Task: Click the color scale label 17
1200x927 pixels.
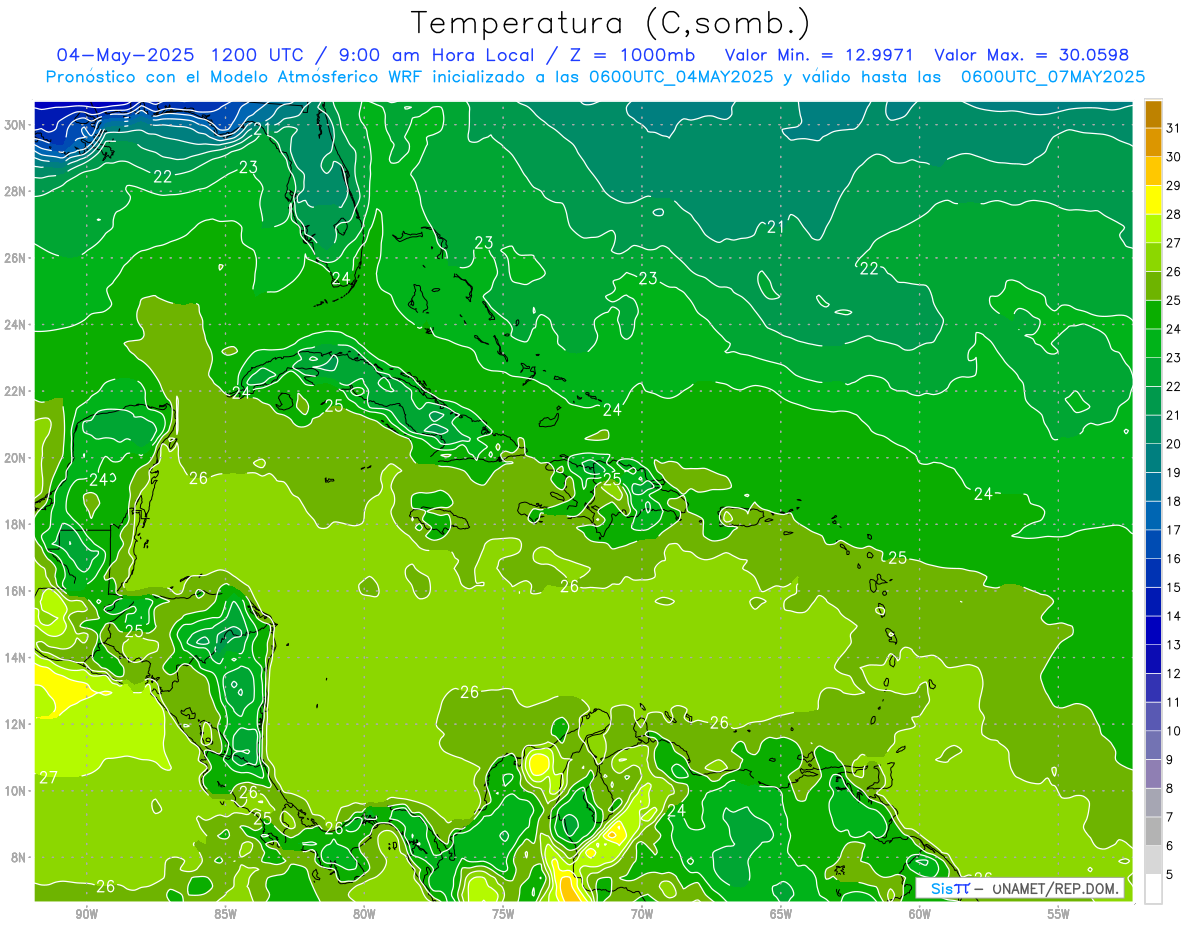Action: pyautogui.click(x=1174, y=530)
